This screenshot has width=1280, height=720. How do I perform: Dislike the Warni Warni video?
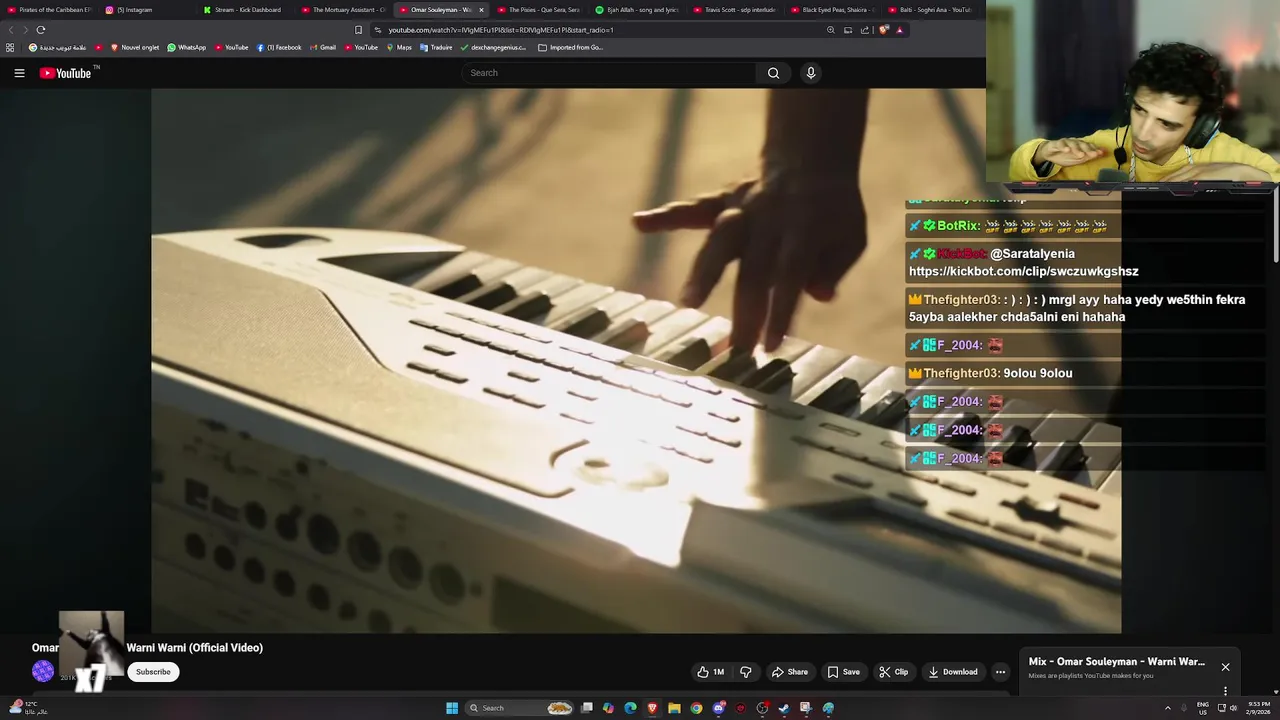tap(745, 672)
